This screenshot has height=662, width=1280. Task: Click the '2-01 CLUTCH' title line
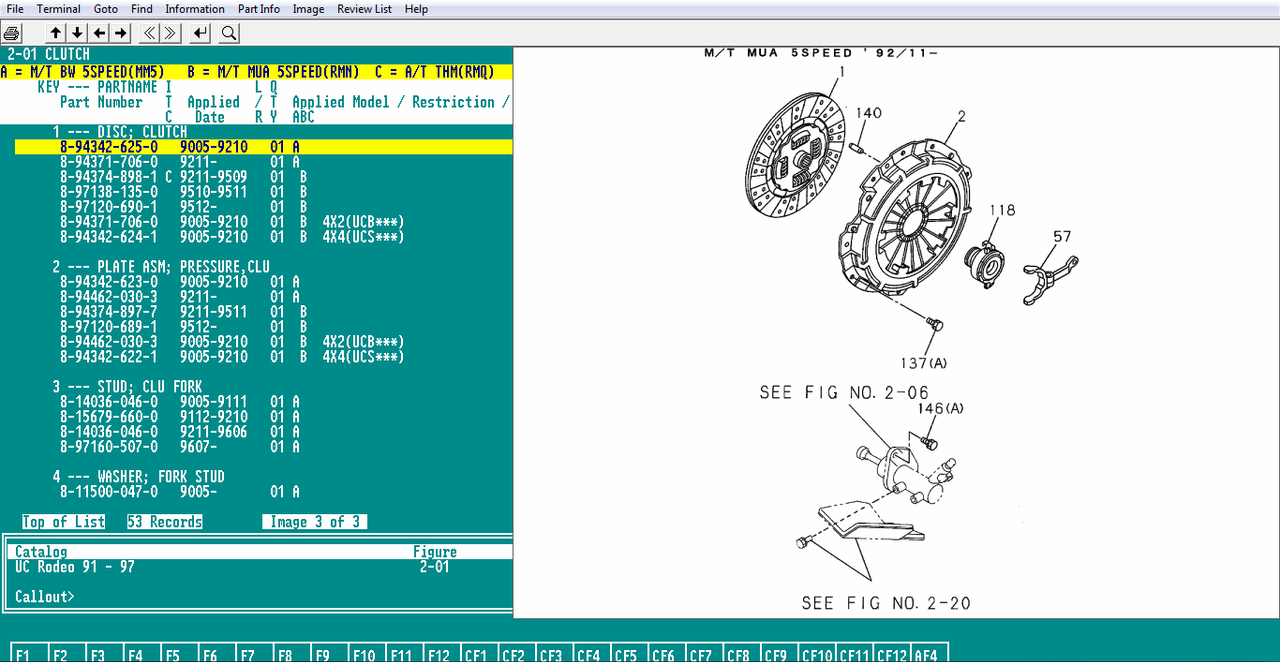(x=49, y=54)
